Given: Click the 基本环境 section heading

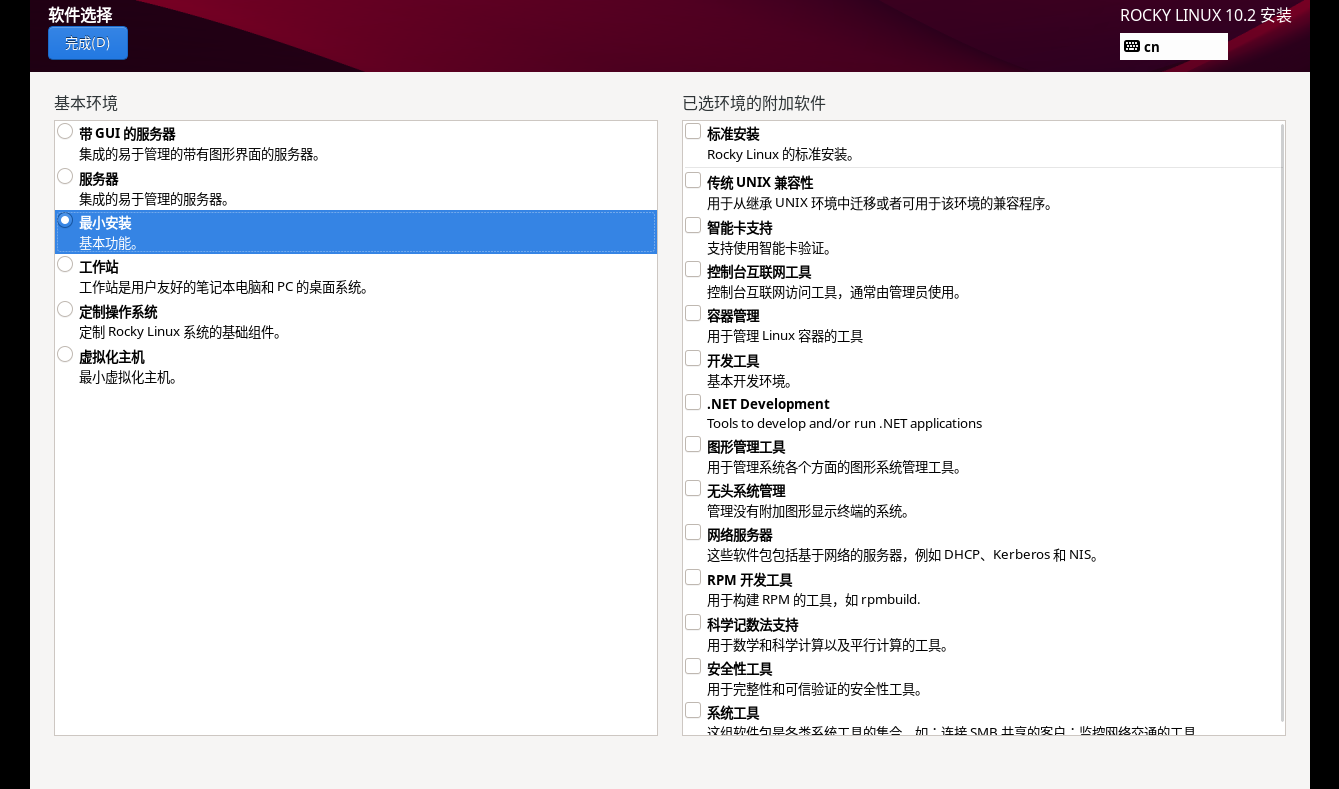Looking at the screenshot, I should point(86,103).
